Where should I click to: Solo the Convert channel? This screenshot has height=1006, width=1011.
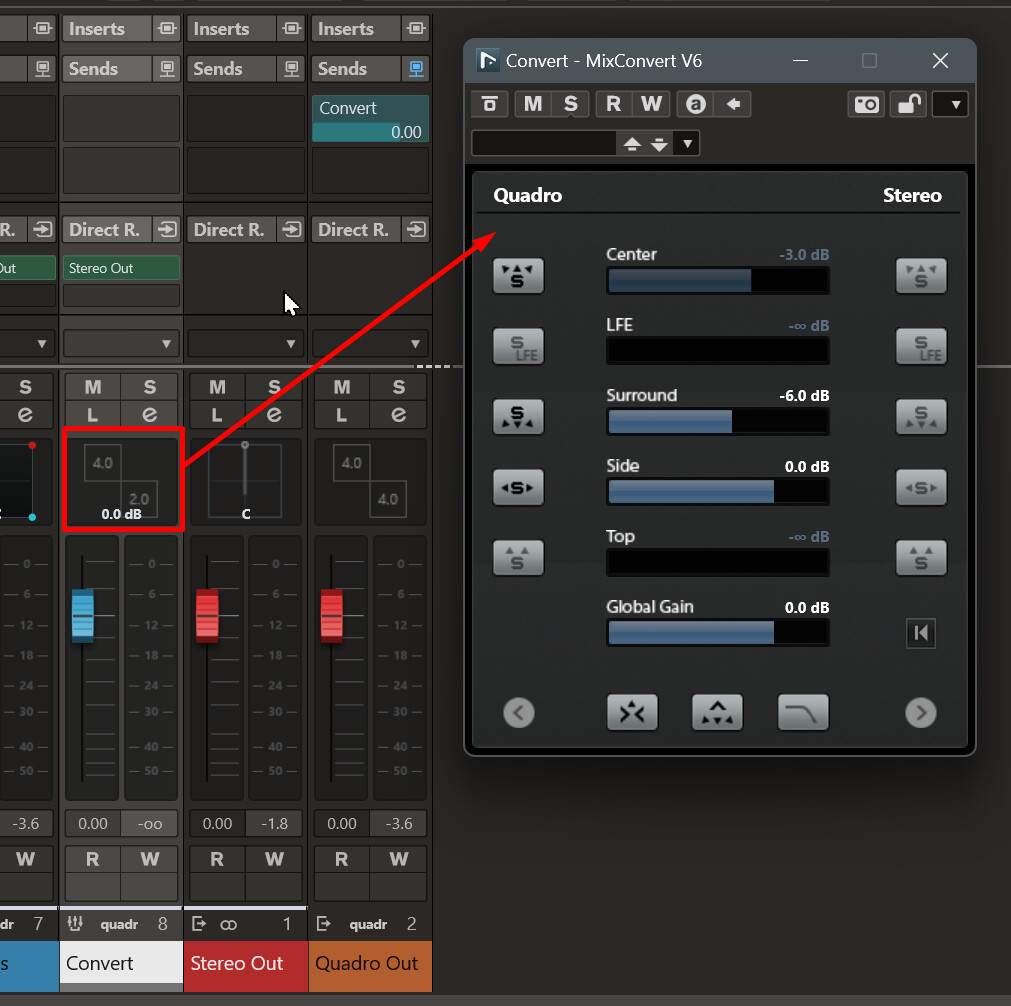(150, 387)
